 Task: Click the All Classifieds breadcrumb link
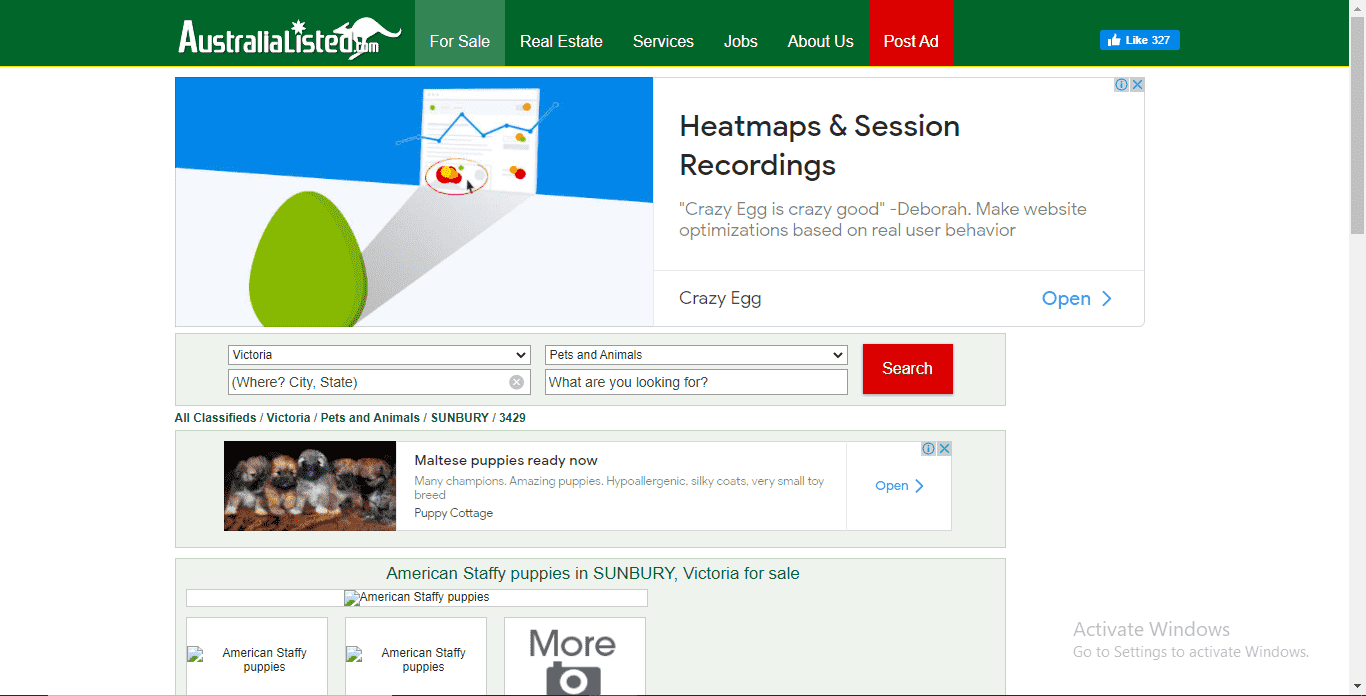coord(215,418)
